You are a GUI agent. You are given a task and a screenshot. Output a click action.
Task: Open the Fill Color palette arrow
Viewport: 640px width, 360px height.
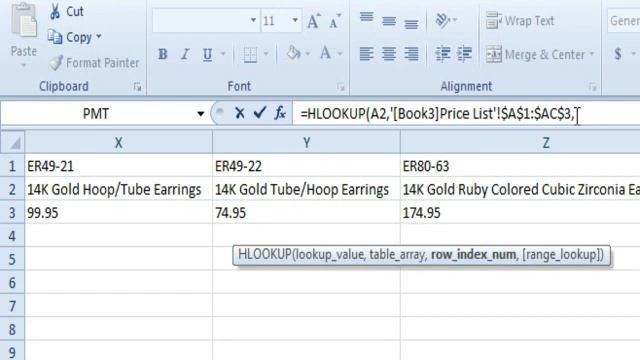pyautogui.click(x=308, y=54)
